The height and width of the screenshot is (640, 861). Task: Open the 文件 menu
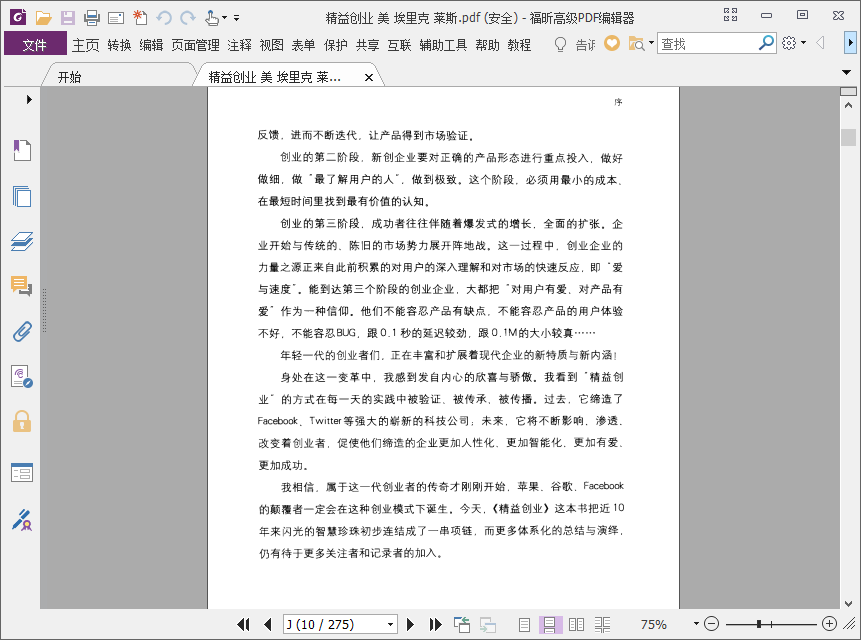[35, 44]
